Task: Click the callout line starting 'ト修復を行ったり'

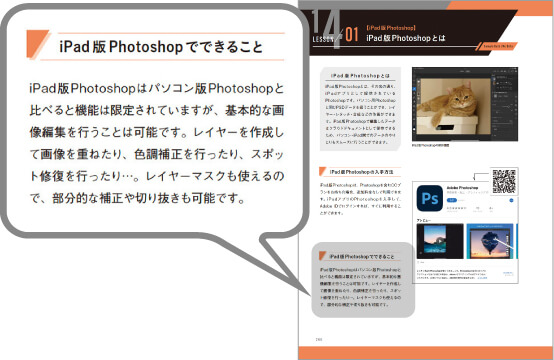Action: tap(157, 176)
